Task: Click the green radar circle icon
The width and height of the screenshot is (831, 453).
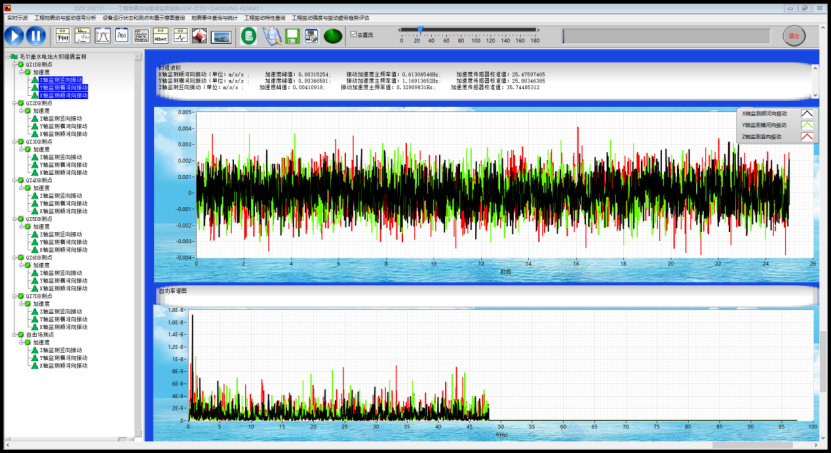Action: click(333, 36)
